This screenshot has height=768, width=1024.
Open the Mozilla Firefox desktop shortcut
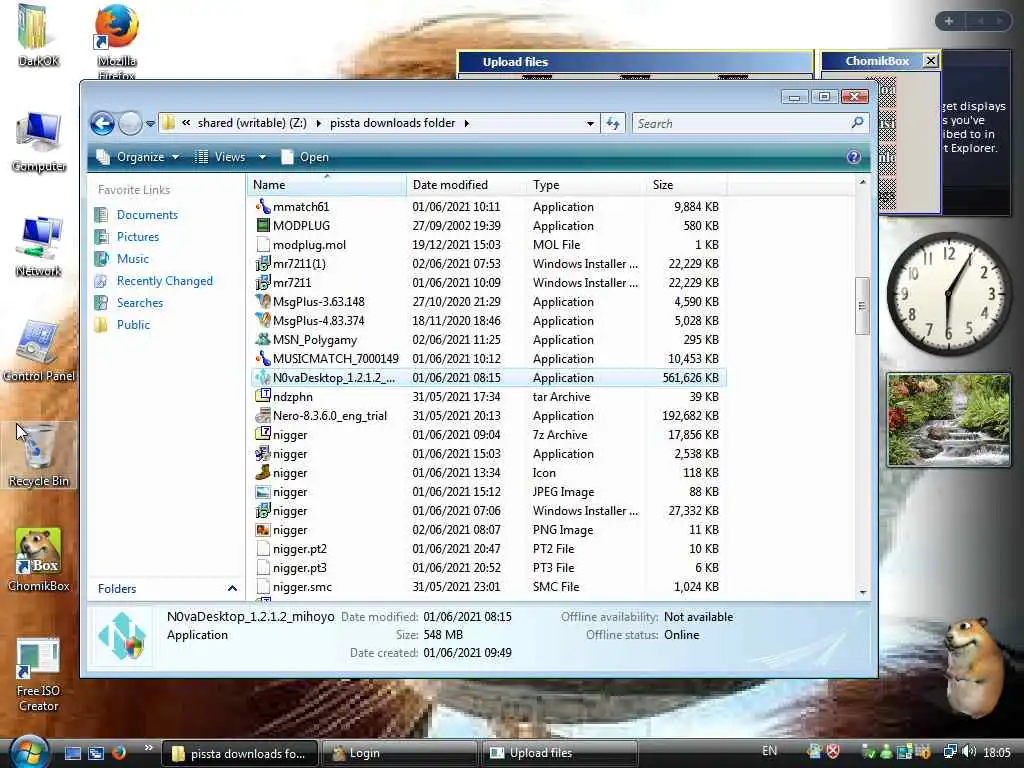point(116,42)
